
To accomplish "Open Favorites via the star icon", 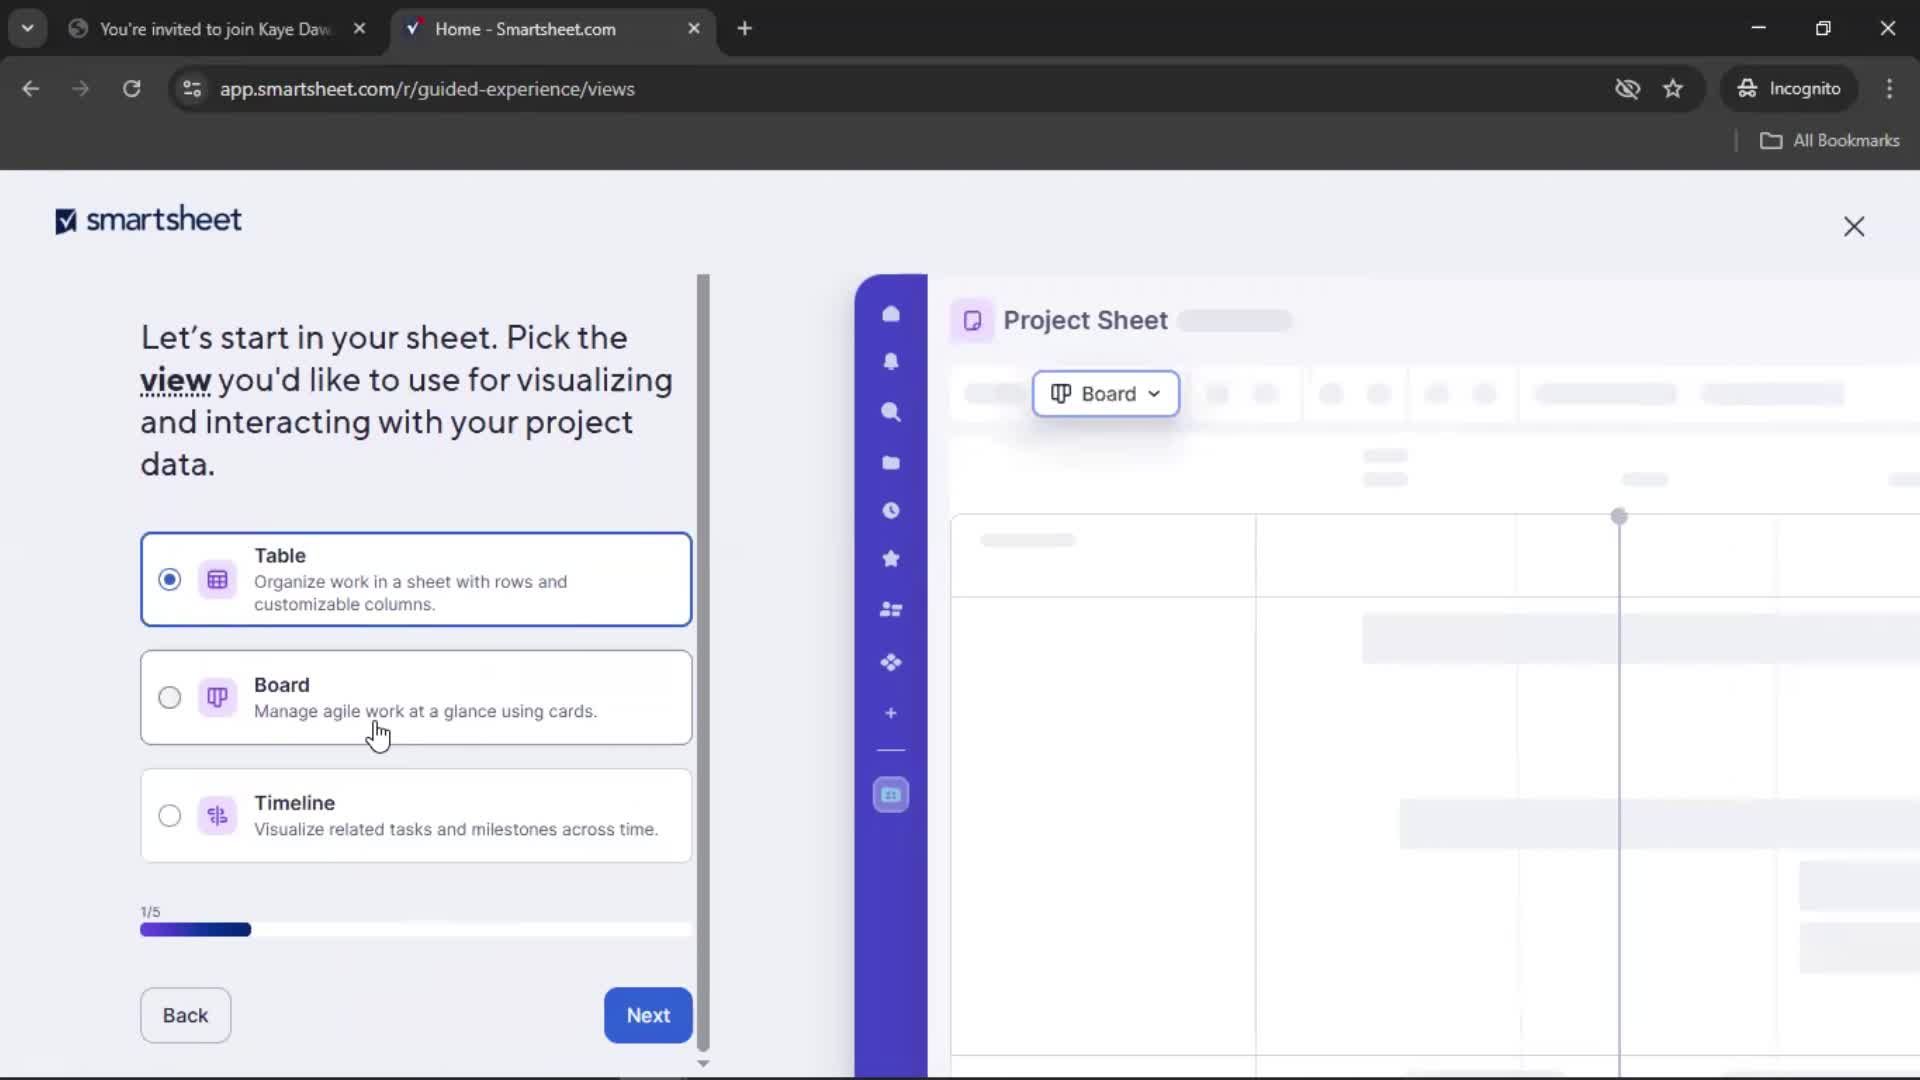I will point(891,559).
